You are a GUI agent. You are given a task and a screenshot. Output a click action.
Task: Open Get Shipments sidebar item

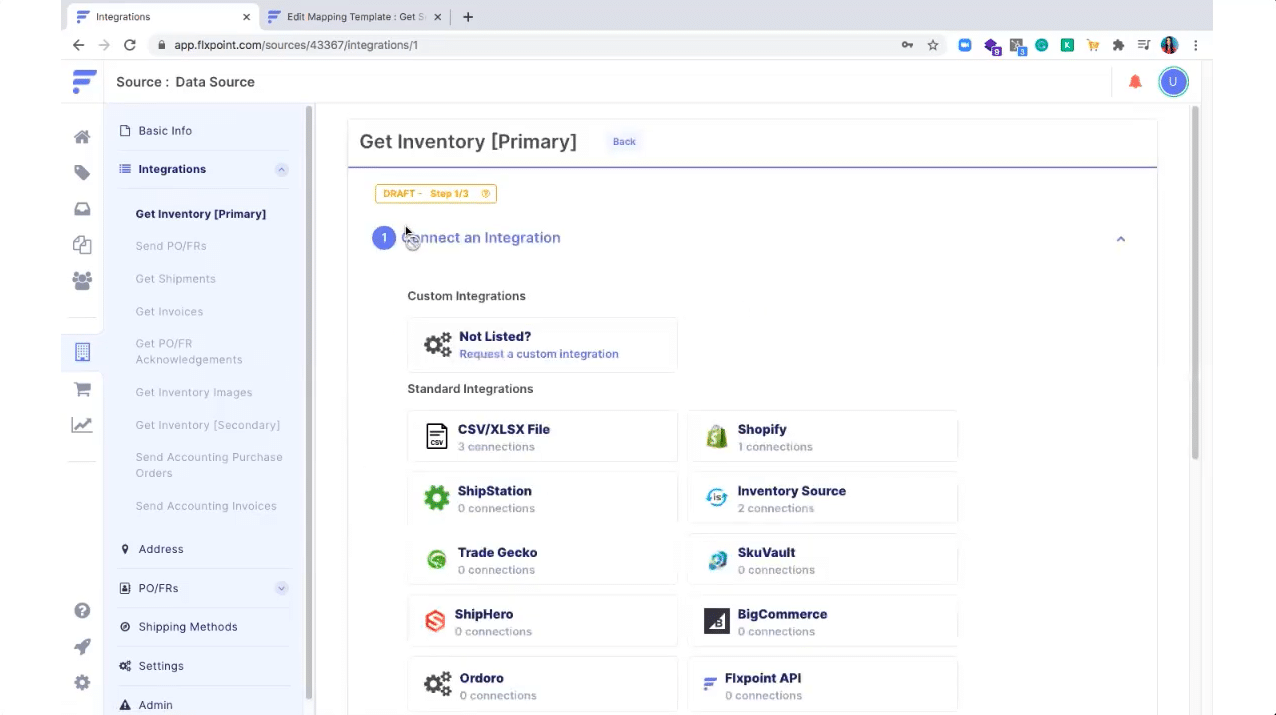click(175, 279)
